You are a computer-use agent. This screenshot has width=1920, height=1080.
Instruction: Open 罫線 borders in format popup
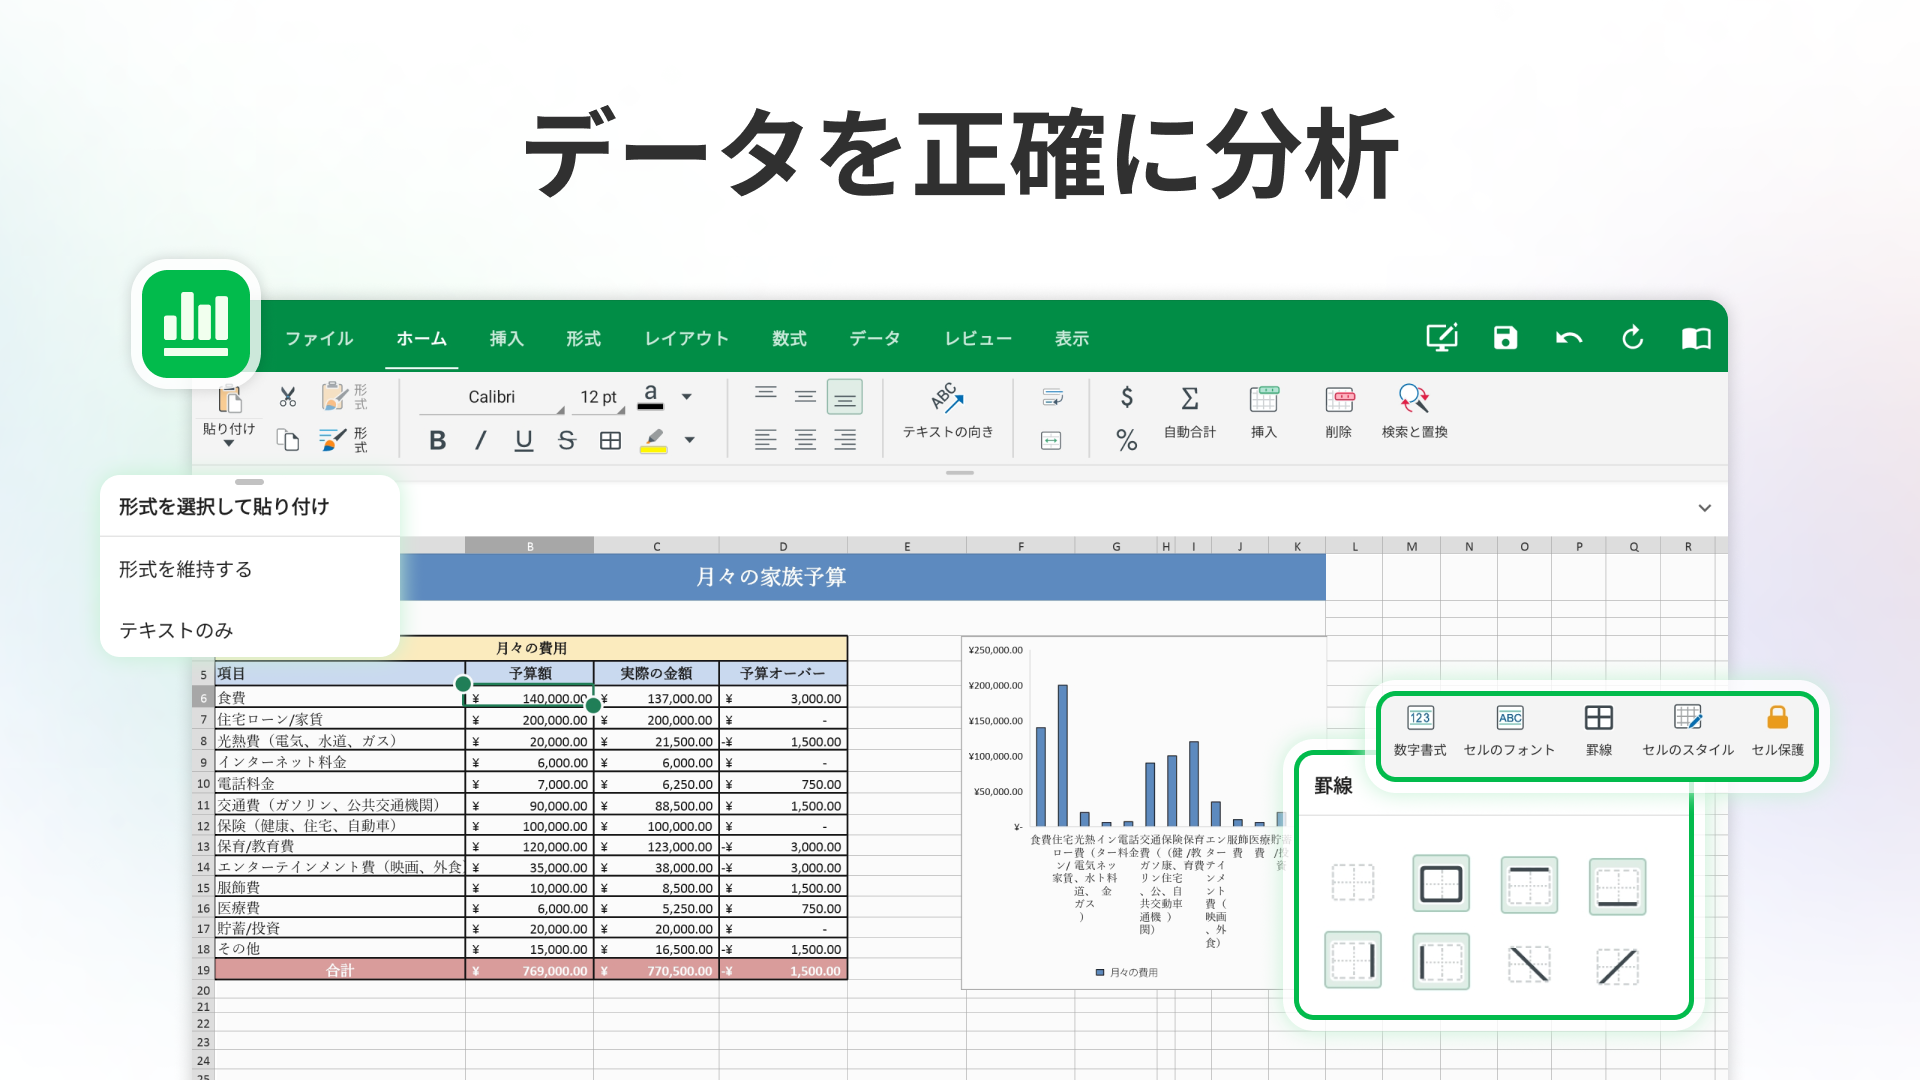pyautogui.click(x=1599, y=731)
